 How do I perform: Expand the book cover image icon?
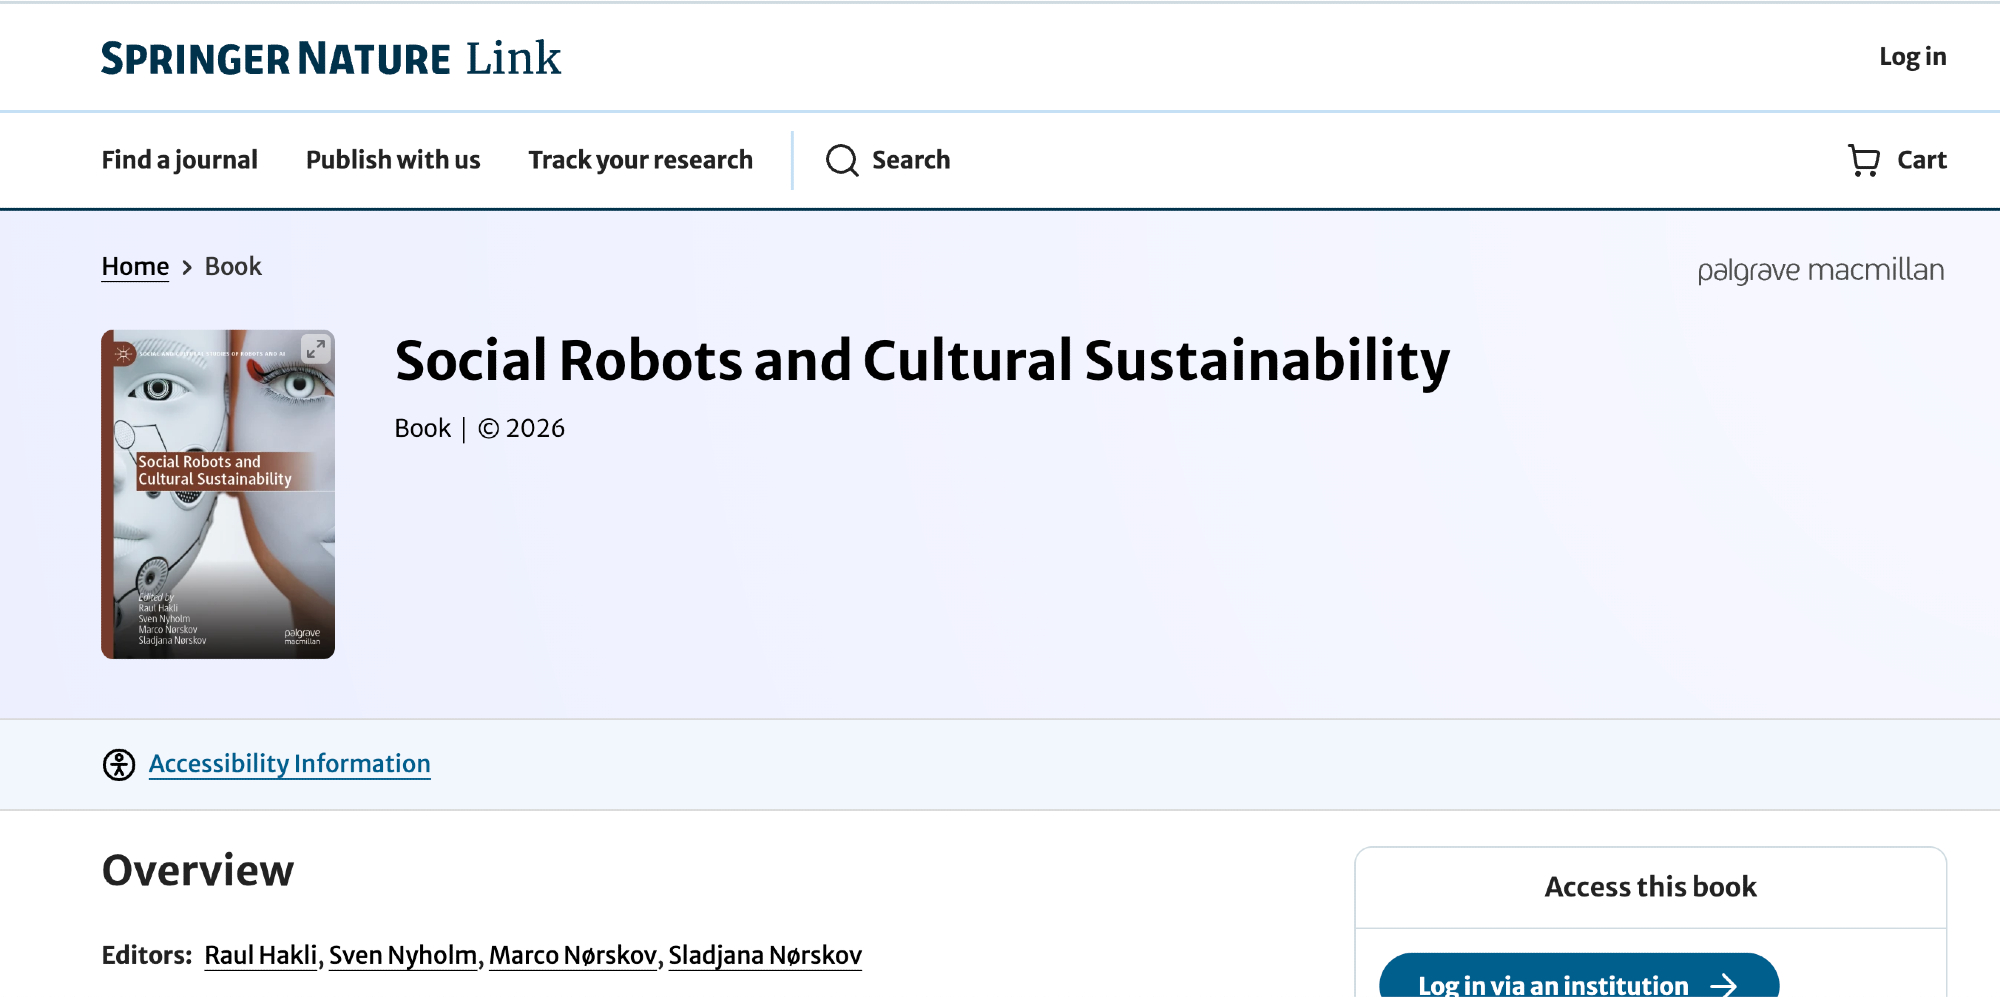[x=315, y=349]
